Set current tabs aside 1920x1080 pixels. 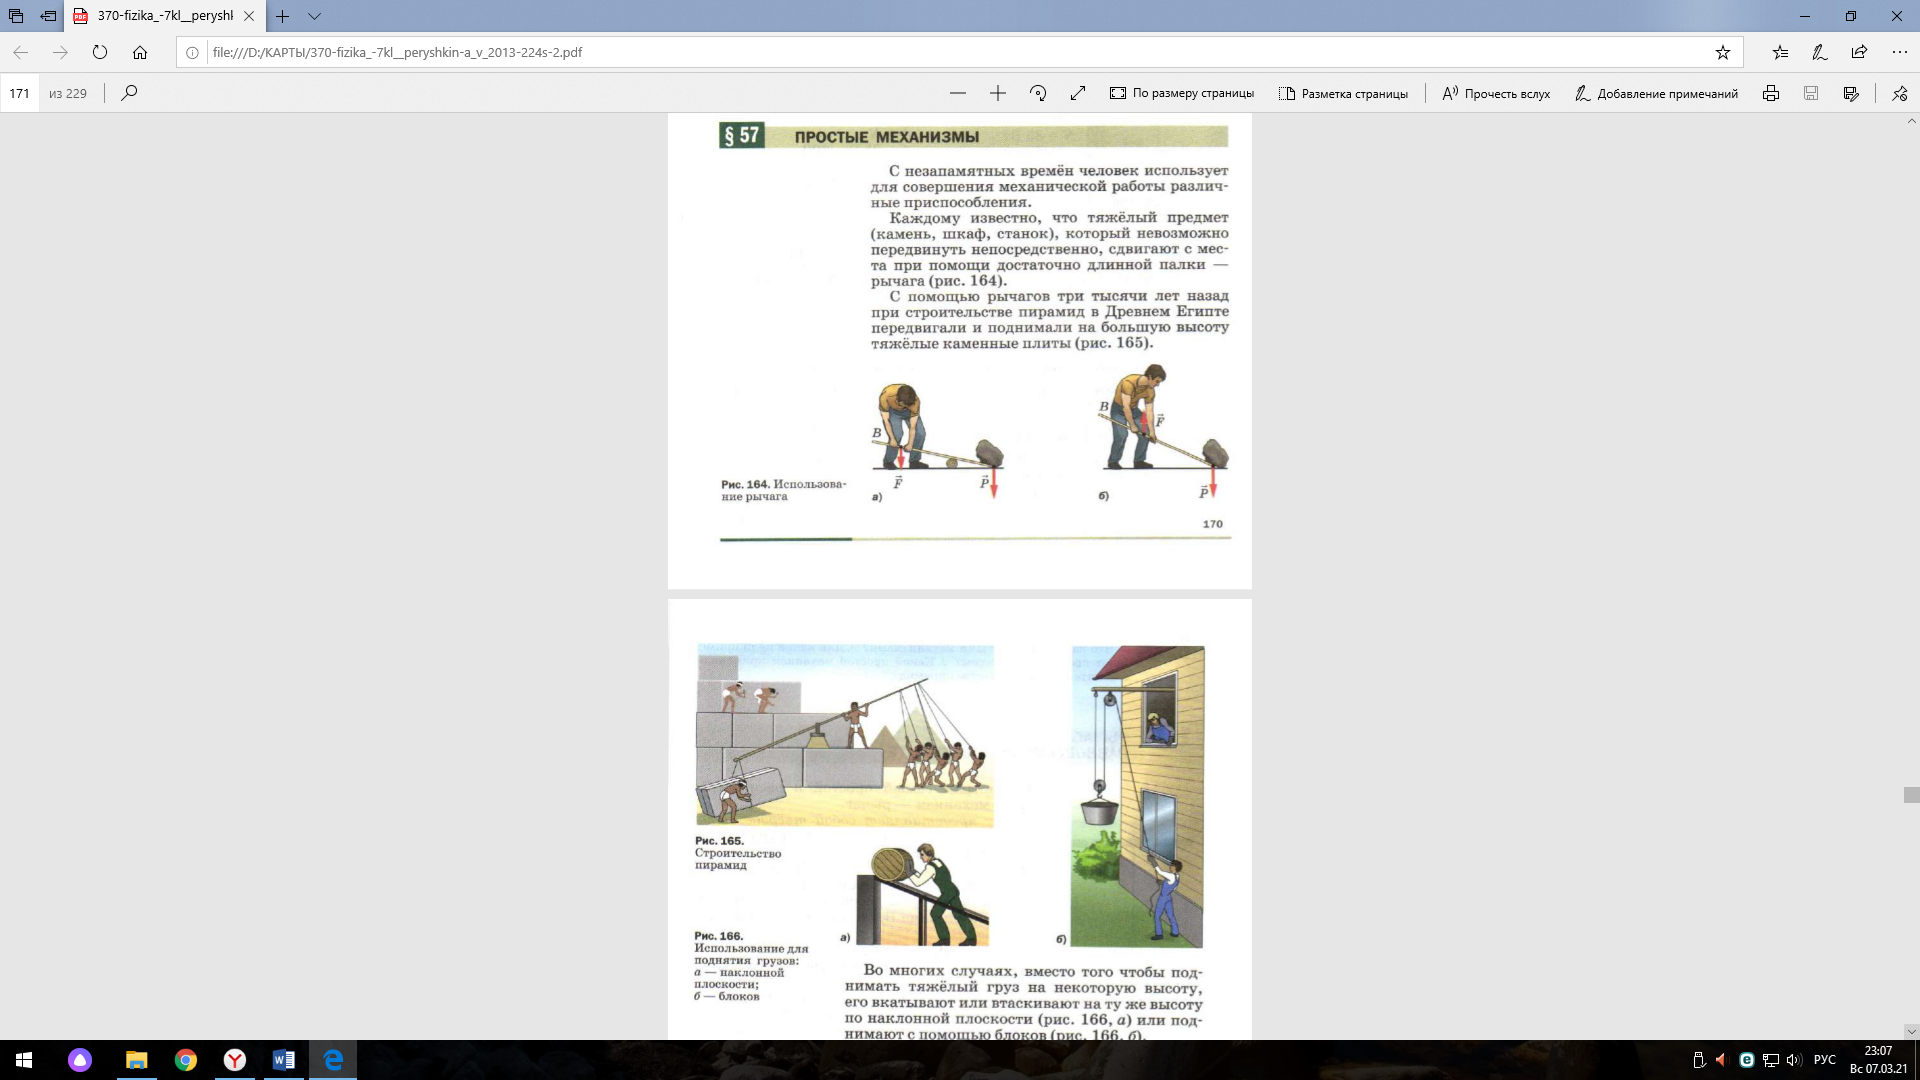(x=48, y=16)
